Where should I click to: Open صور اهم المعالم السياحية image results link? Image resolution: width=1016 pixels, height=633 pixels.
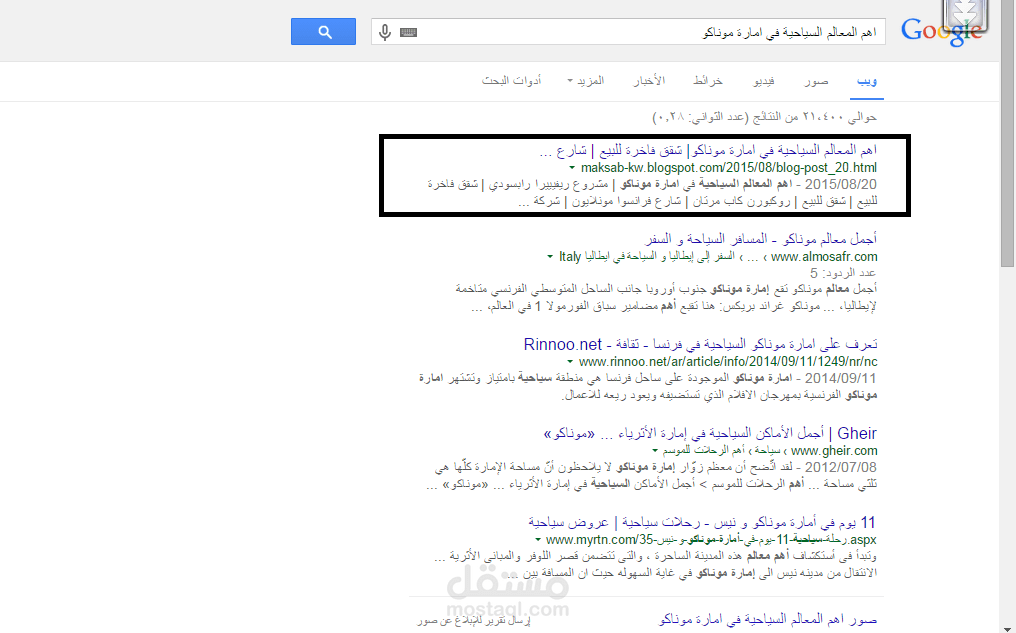(768, 620)
